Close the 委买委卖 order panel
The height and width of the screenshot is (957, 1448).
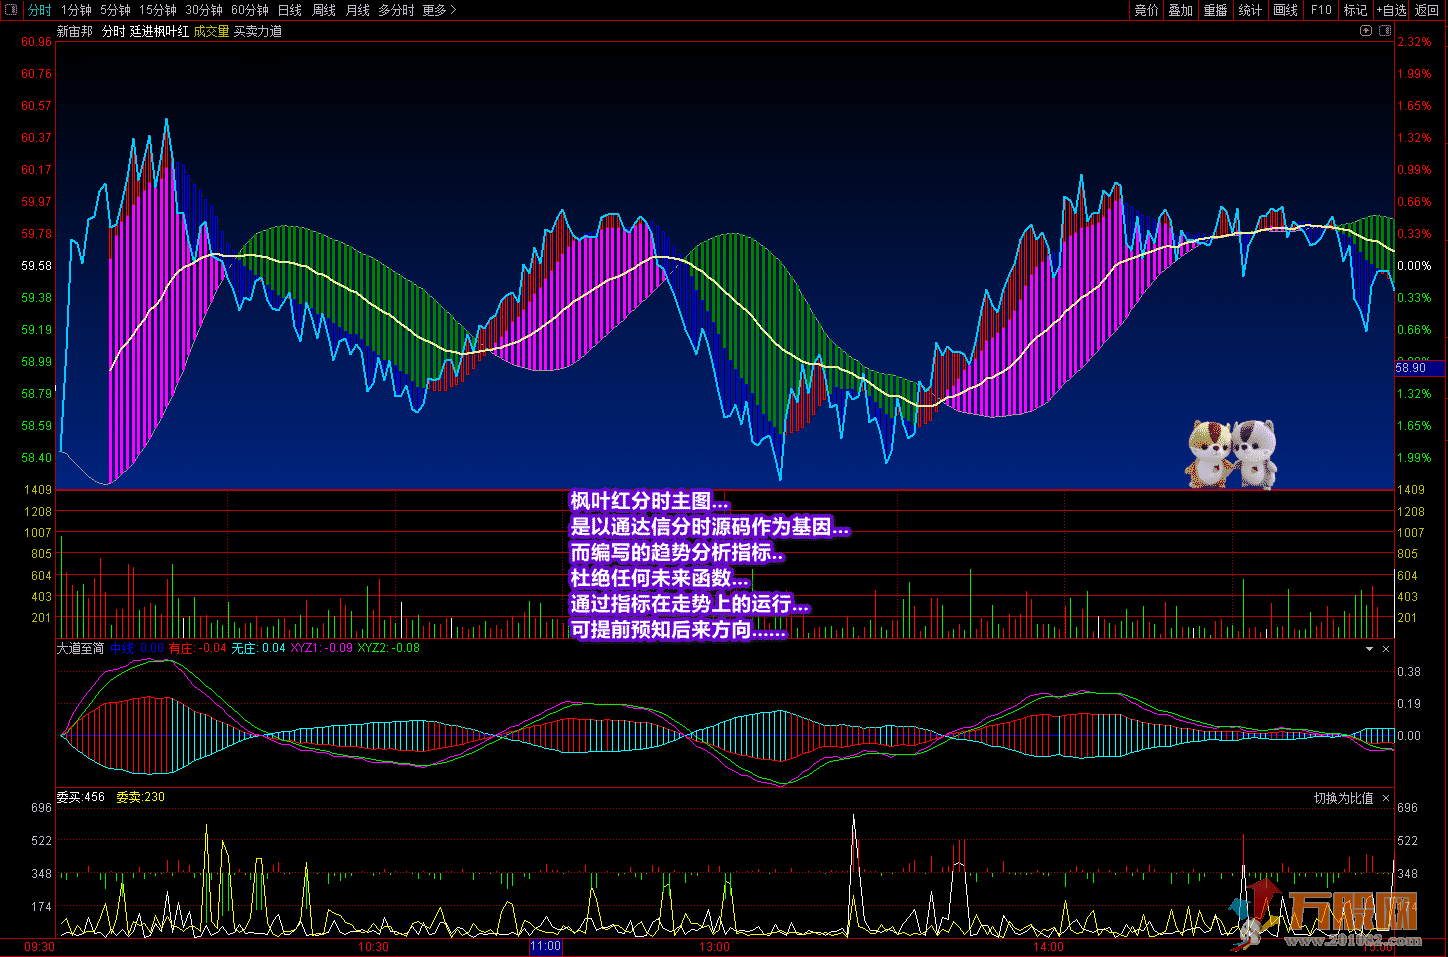tap(1386, 798)
